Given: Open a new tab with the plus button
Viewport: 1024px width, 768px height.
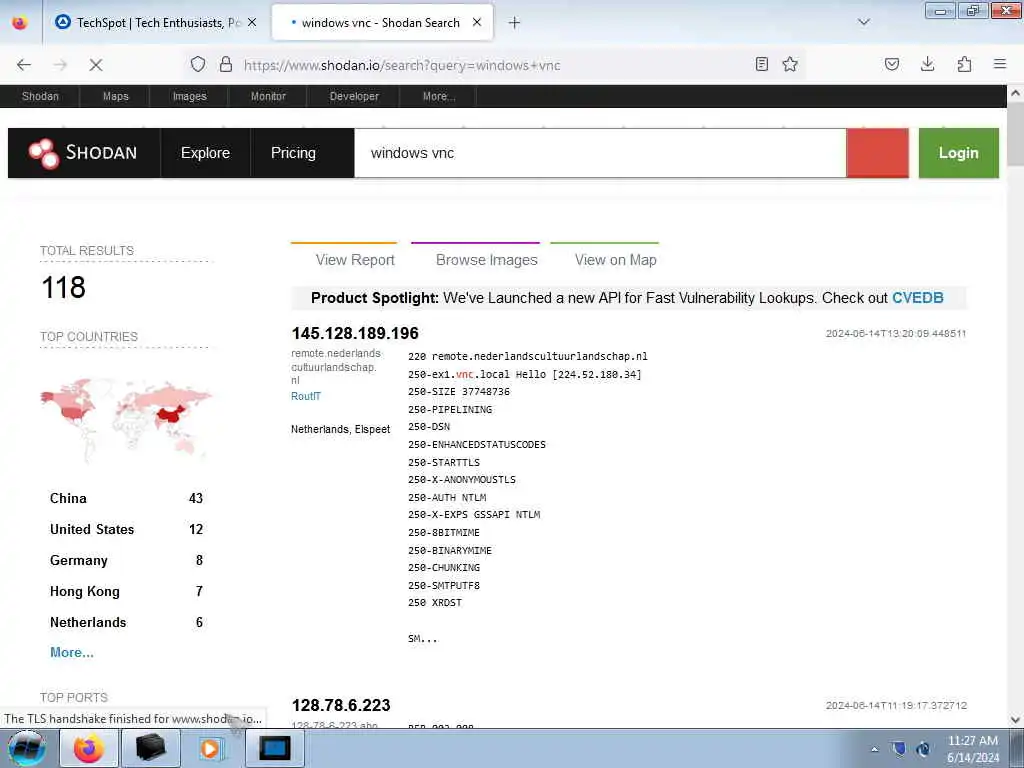Looking at the screenshot, I should (x=514, y=23).
